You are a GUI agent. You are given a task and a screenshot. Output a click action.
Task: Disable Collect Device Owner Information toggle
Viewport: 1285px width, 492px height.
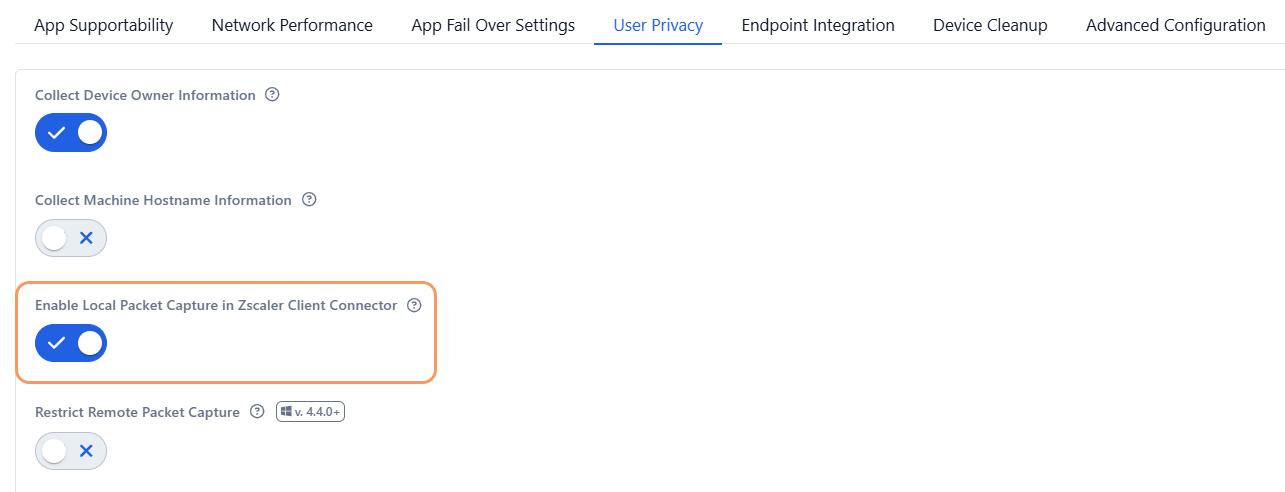point(71,133)
